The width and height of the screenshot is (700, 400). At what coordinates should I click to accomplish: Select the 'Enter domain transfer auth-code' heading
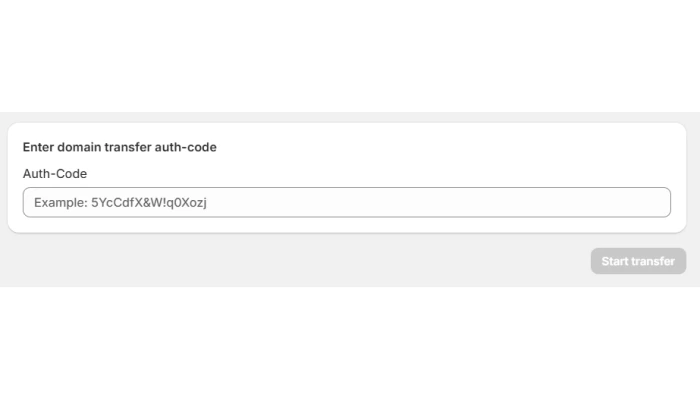coord(120,147)
